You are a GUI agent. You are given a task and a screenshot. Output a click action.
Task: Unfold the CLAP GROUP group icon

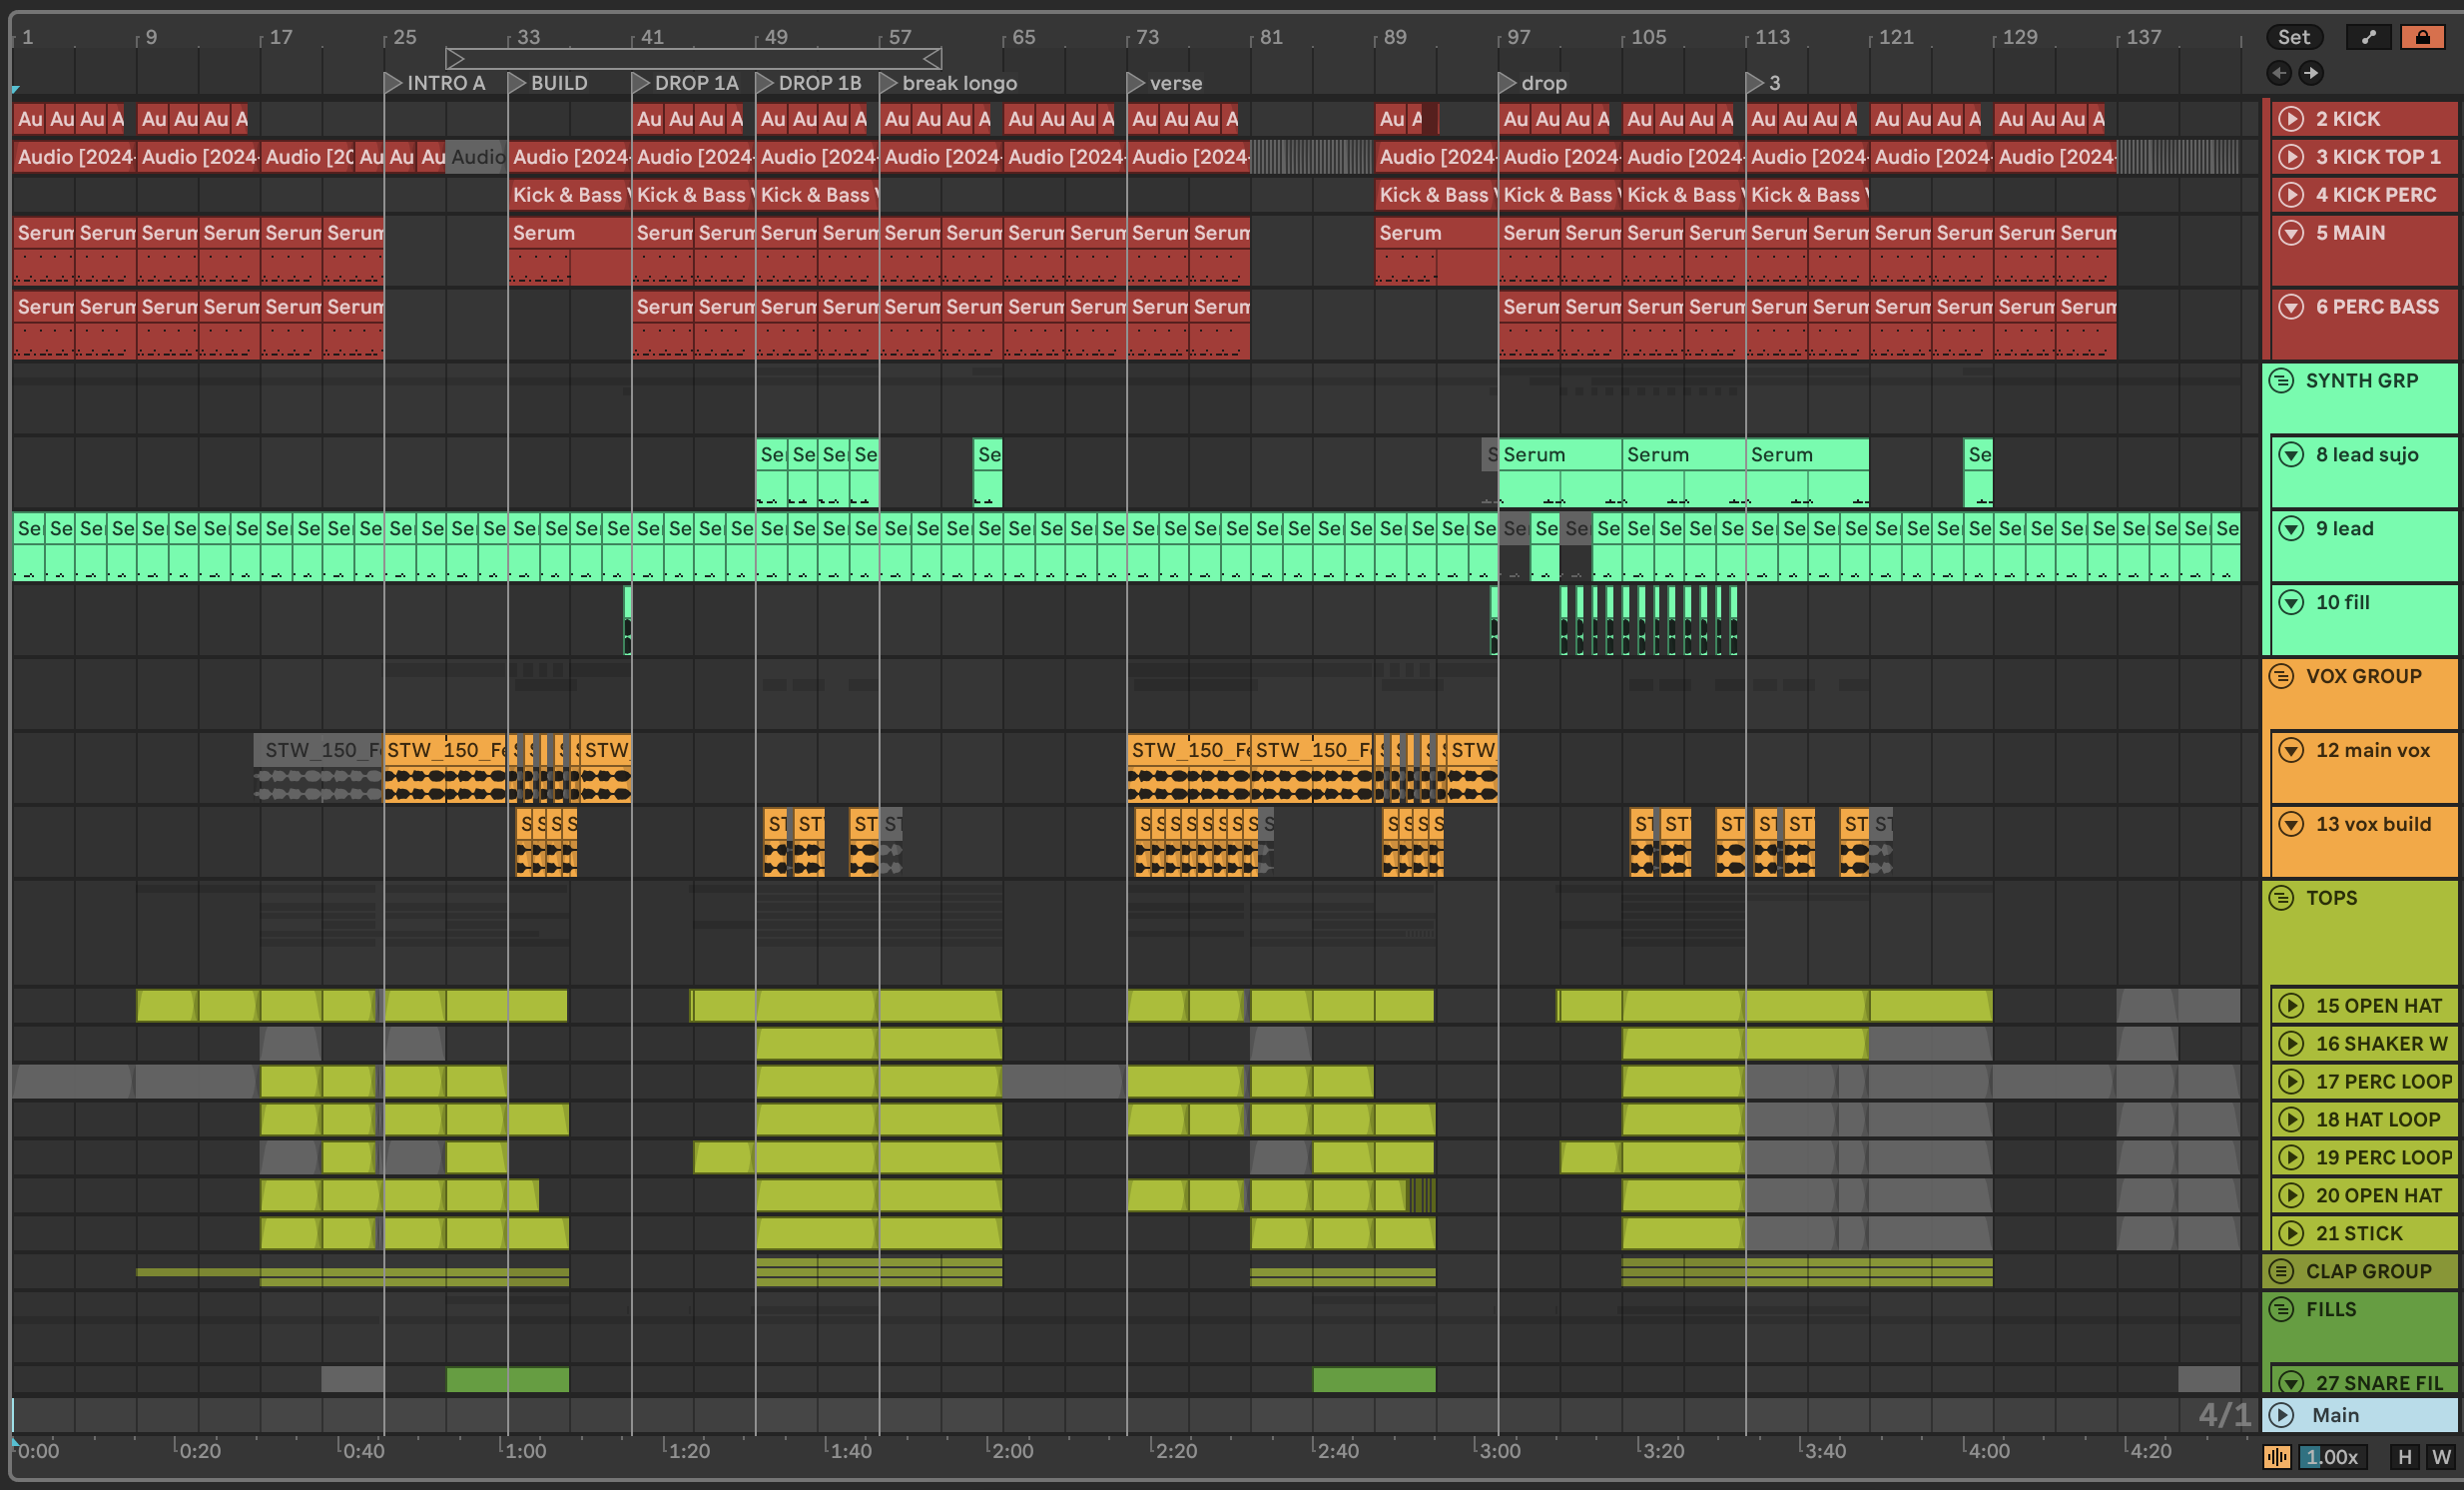[2281, 1271]
